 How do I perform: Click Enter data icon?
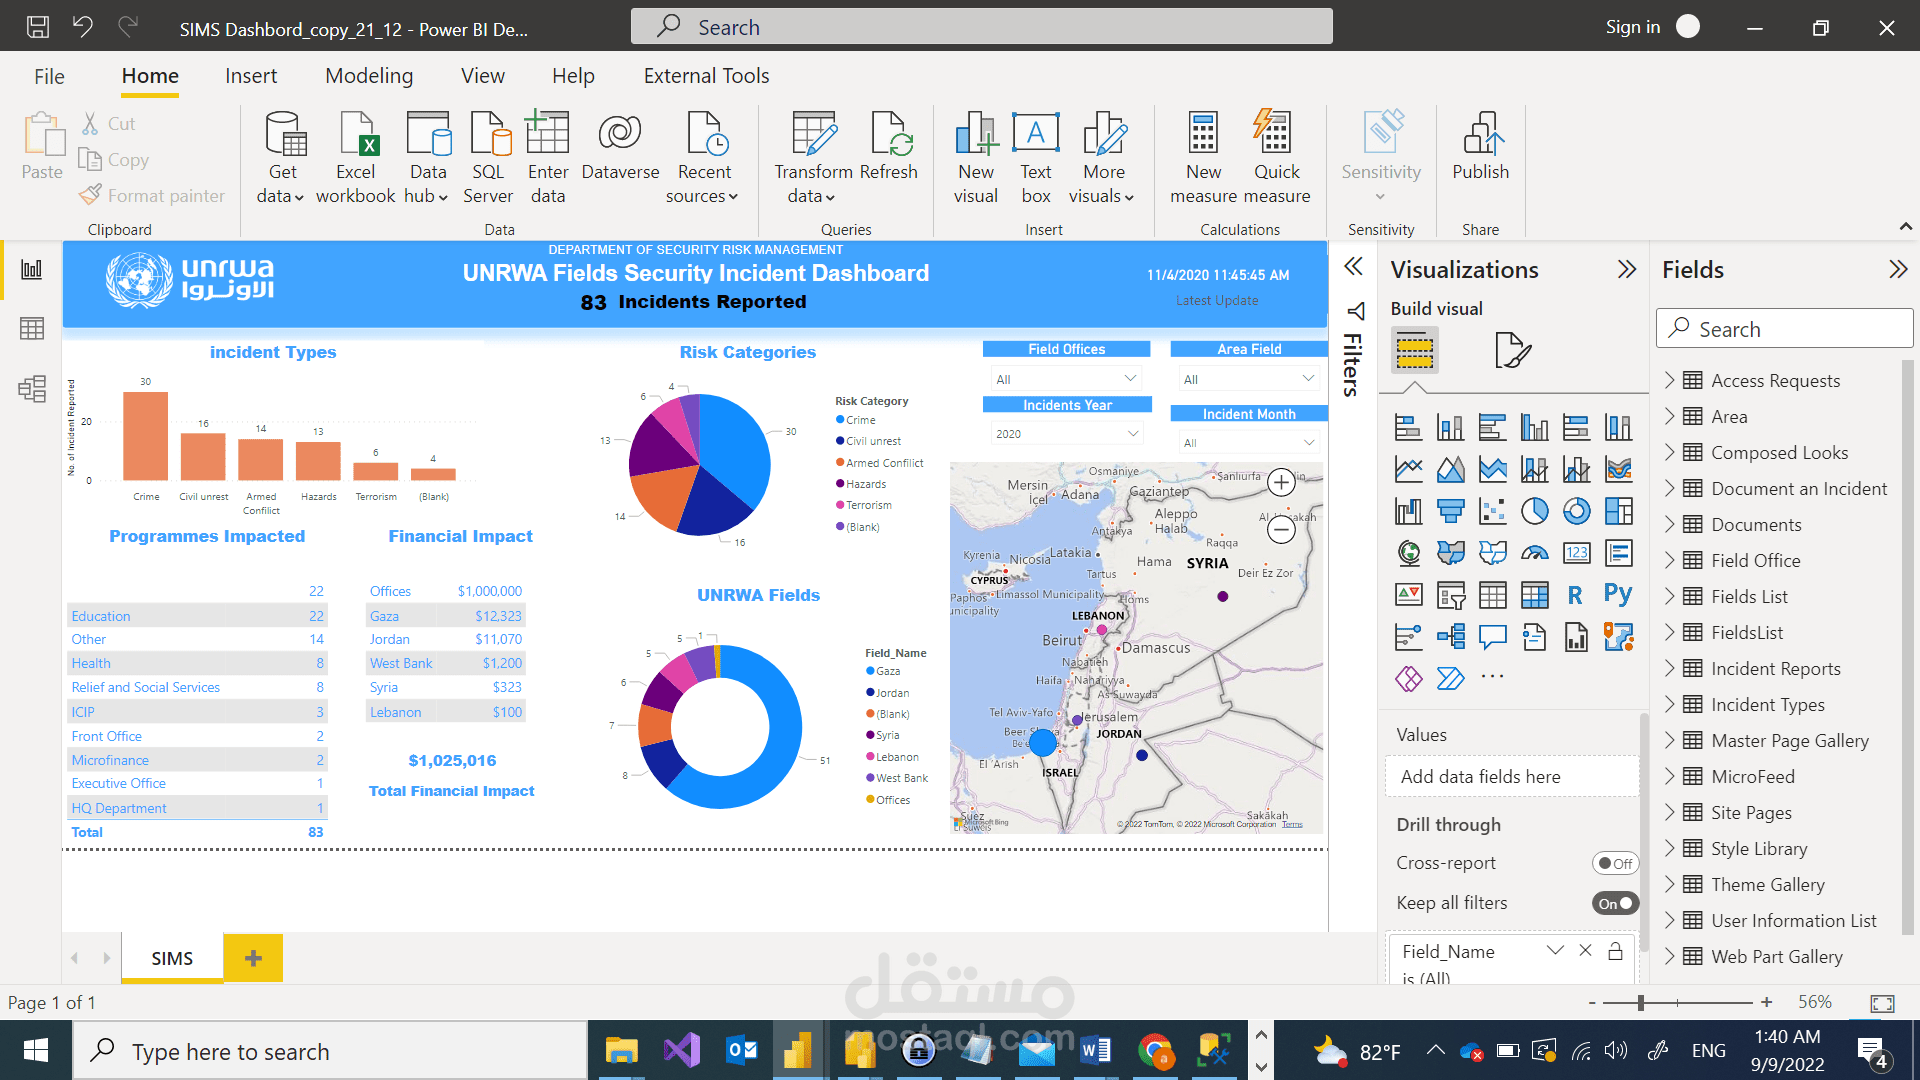(548, 157)
